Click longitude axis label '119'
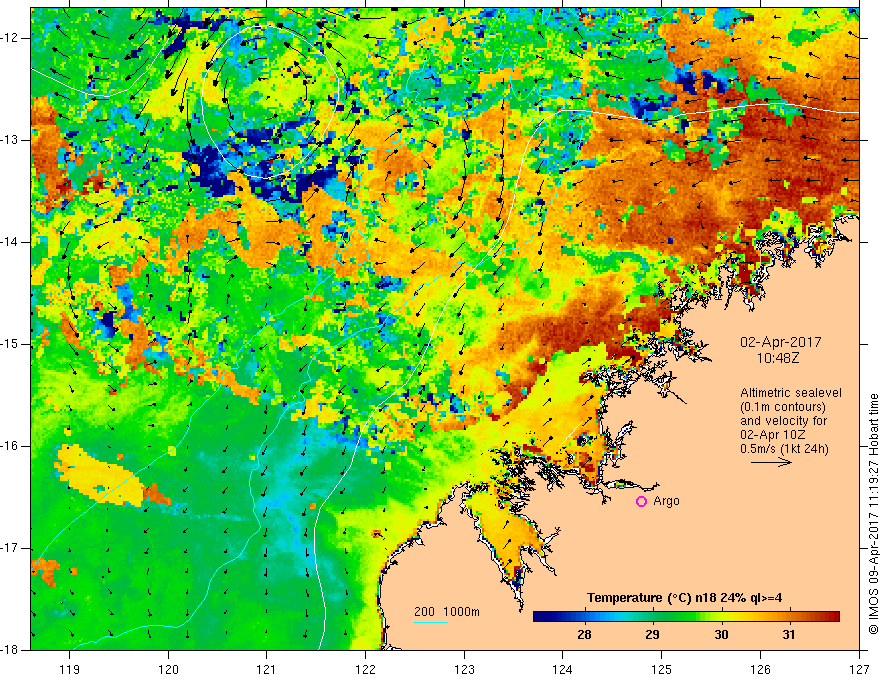The image size is (880, 680). pyautogui.click(x=70, y=669)
